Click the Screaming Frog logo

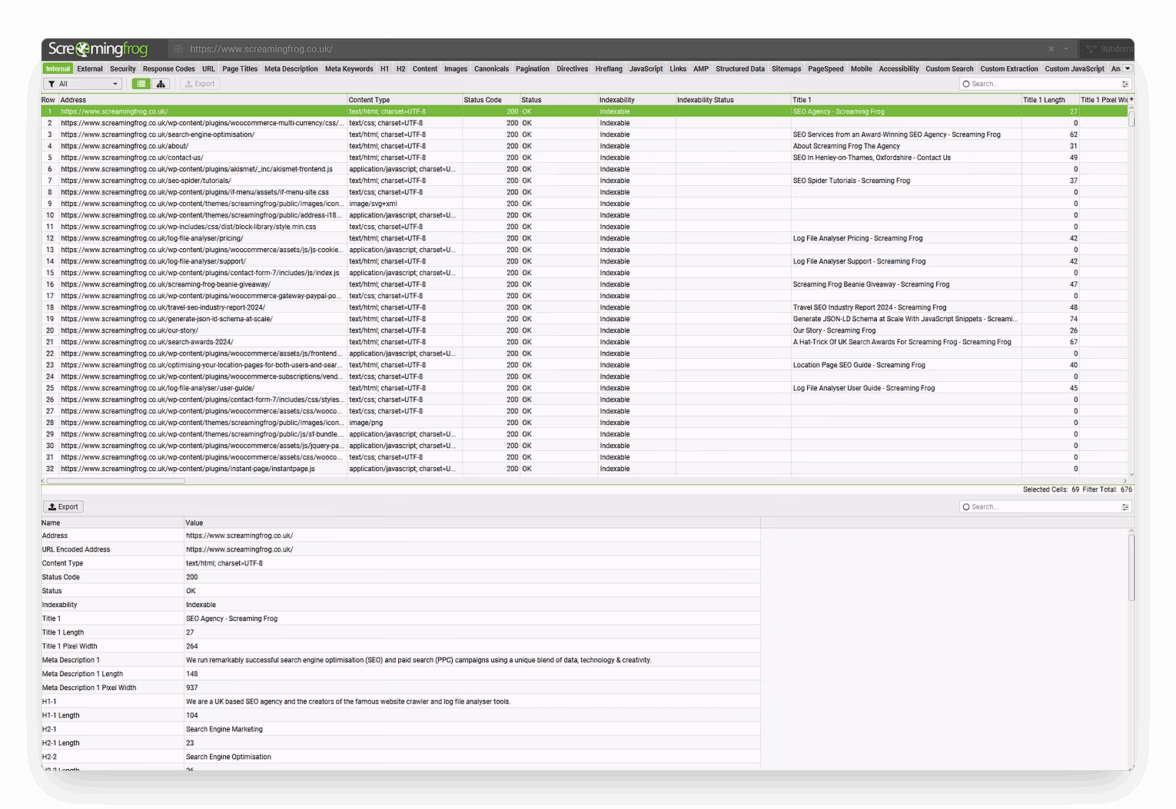(98, 49)
